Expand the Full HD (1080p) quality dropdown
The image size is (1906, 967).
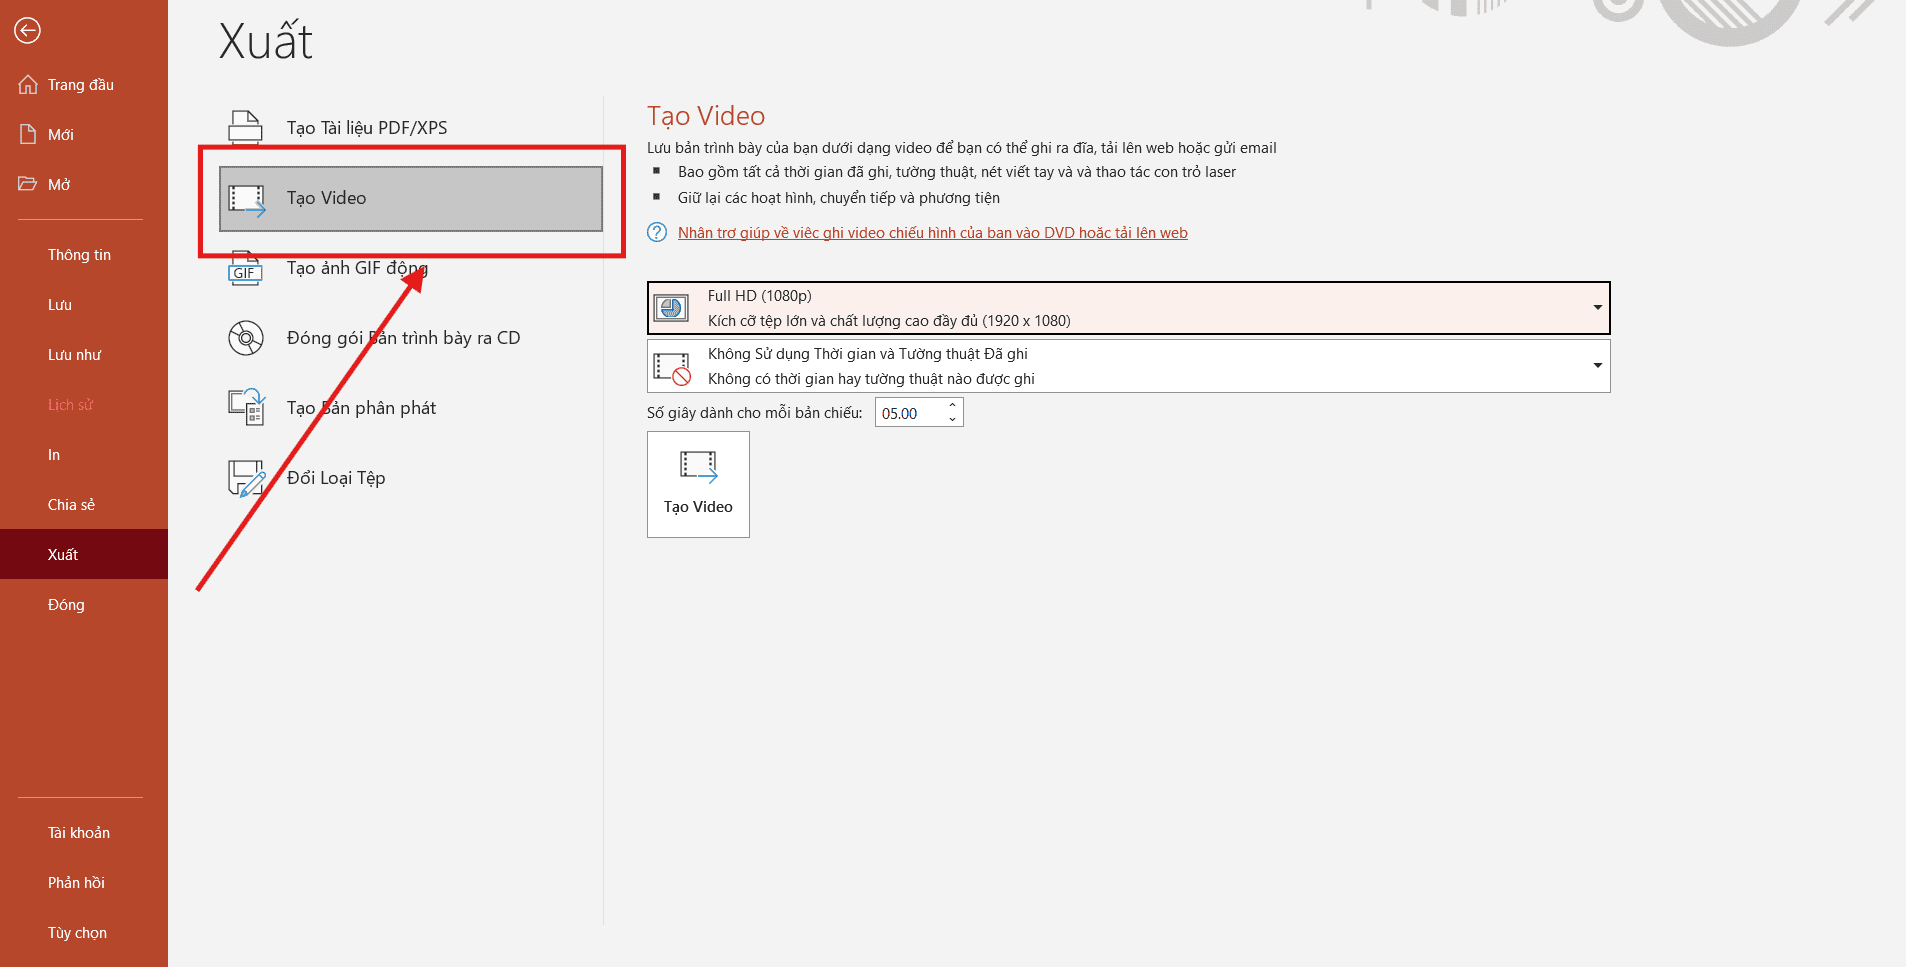pos(1597,308)
